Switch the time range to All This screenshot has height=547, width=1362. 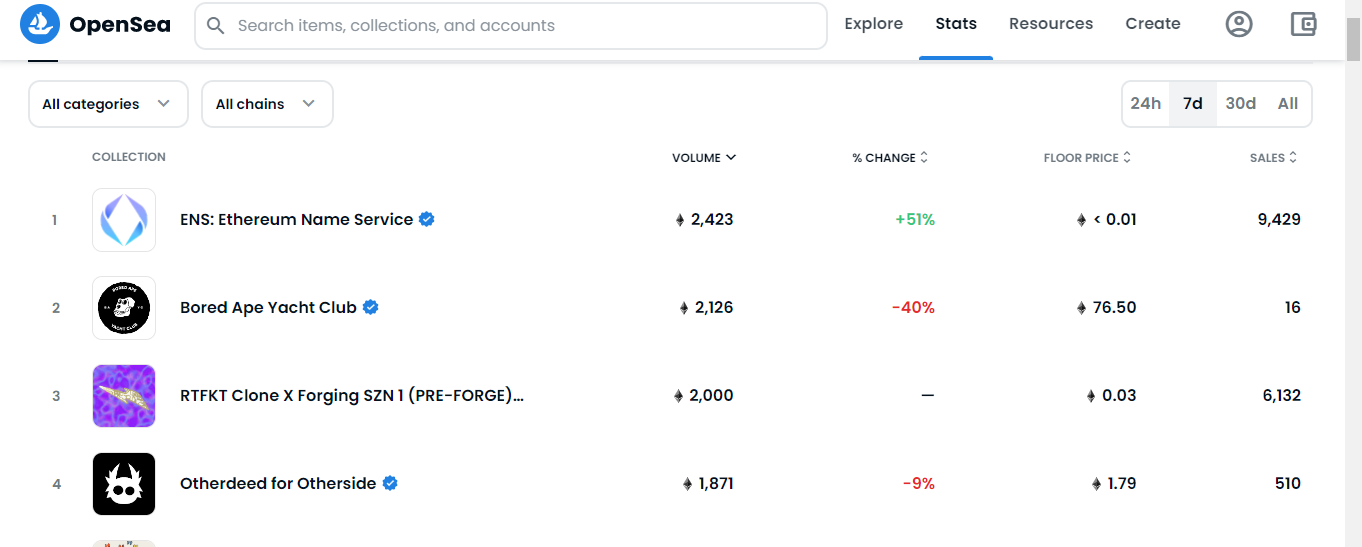[x=1288, y=104]
